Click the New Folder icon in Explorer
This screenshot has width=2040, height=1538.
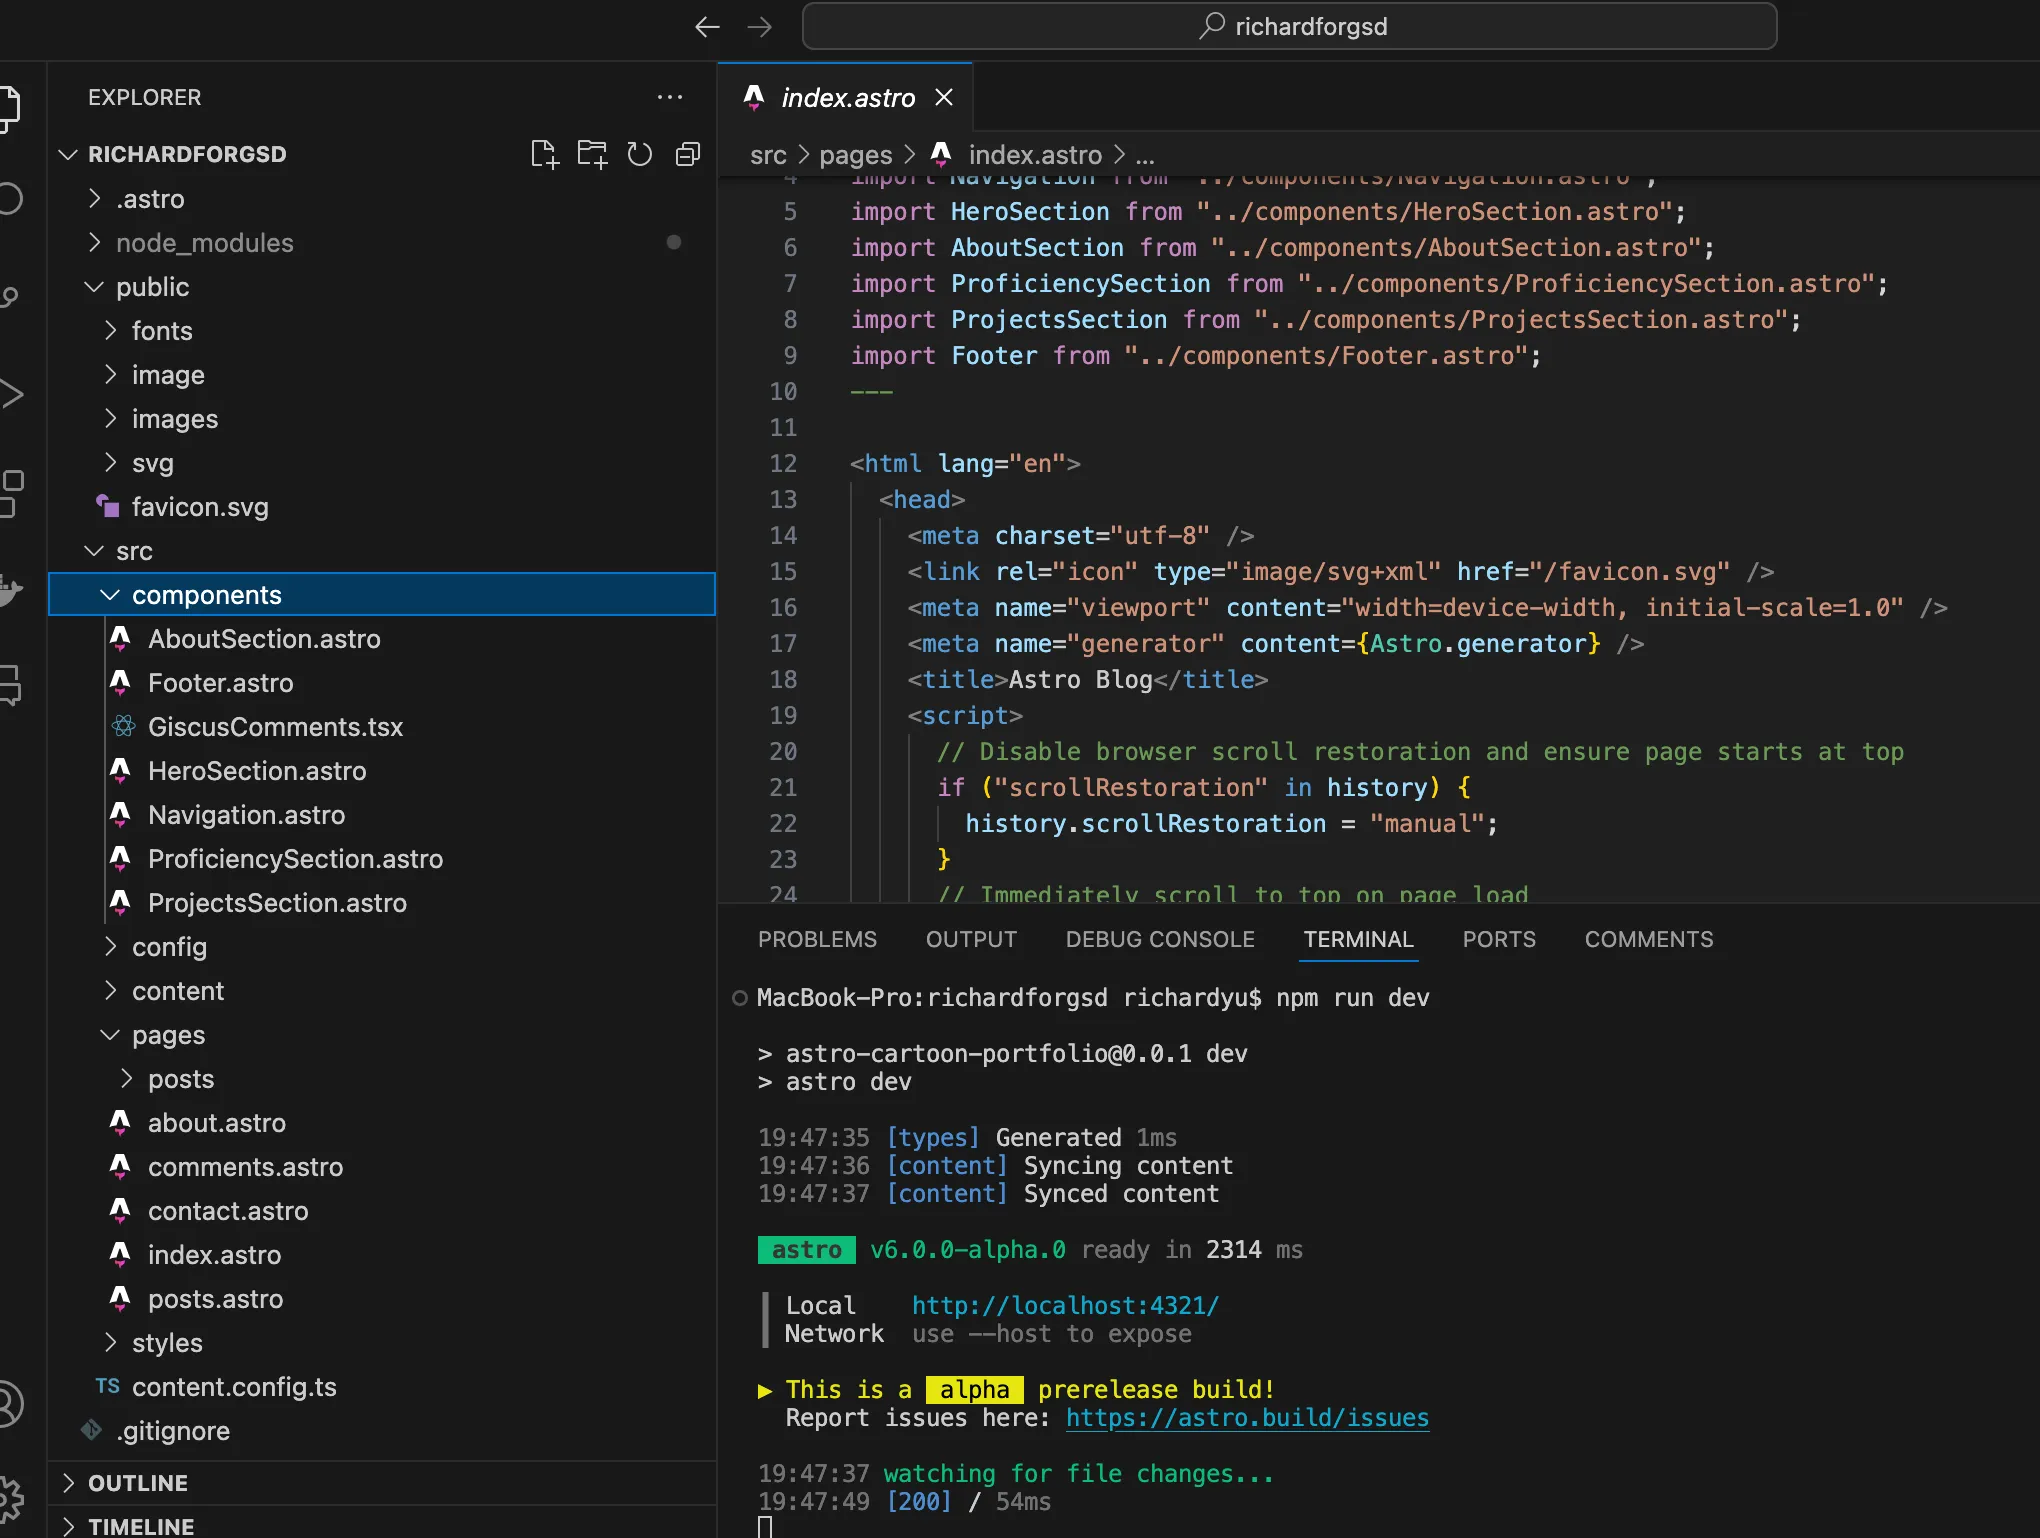click(592, 154)
